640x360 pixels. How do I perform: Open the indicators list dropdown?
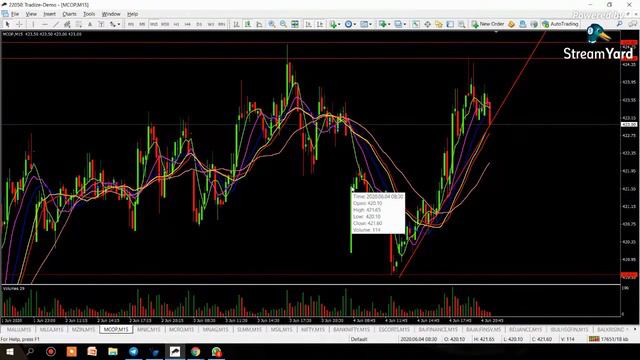tap(335, 24)
